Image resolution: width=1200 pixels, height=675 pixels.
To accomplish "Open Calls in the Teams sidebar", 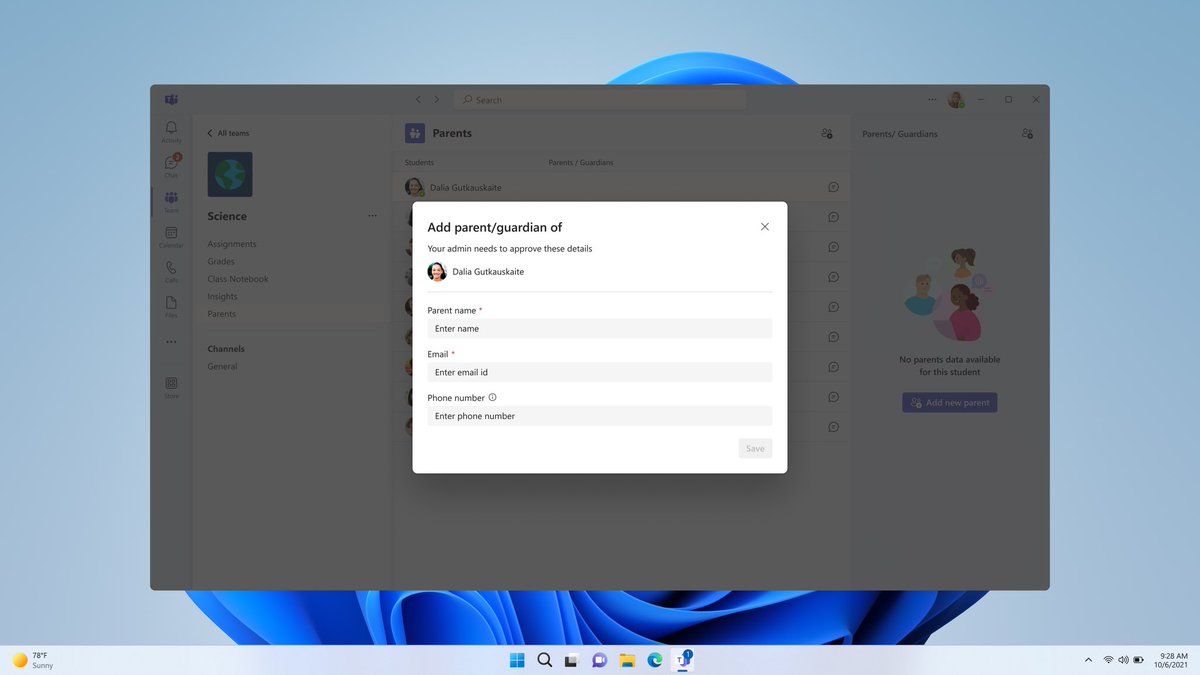I will (x=171, y=271).
